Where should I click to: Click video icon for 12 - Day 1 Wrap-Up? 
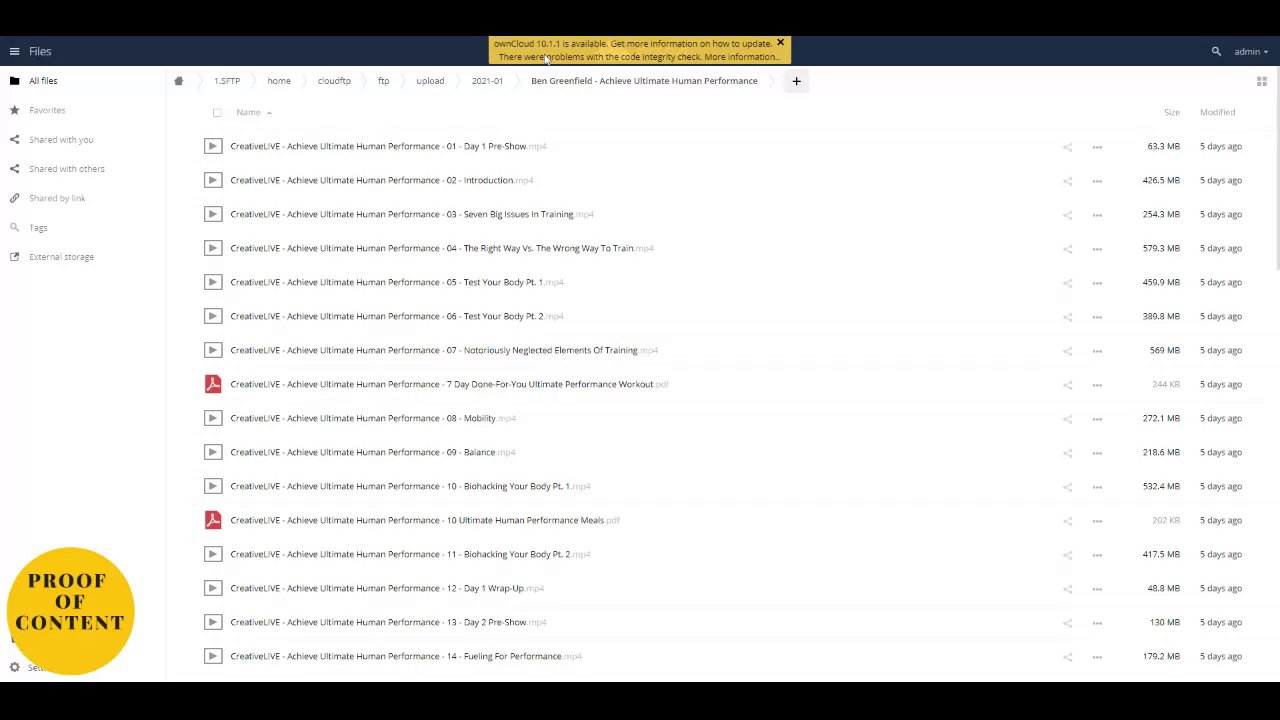point(213,588)
